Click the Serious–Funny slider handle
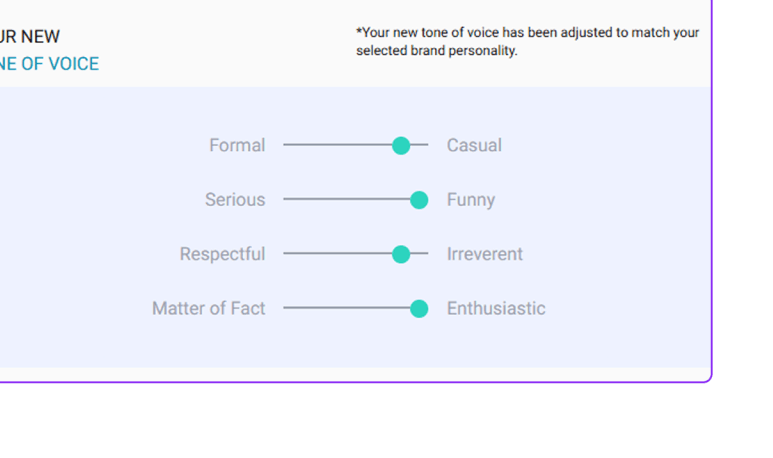The width and height of the screenshot is (773, 458). (x=419, y=200)
